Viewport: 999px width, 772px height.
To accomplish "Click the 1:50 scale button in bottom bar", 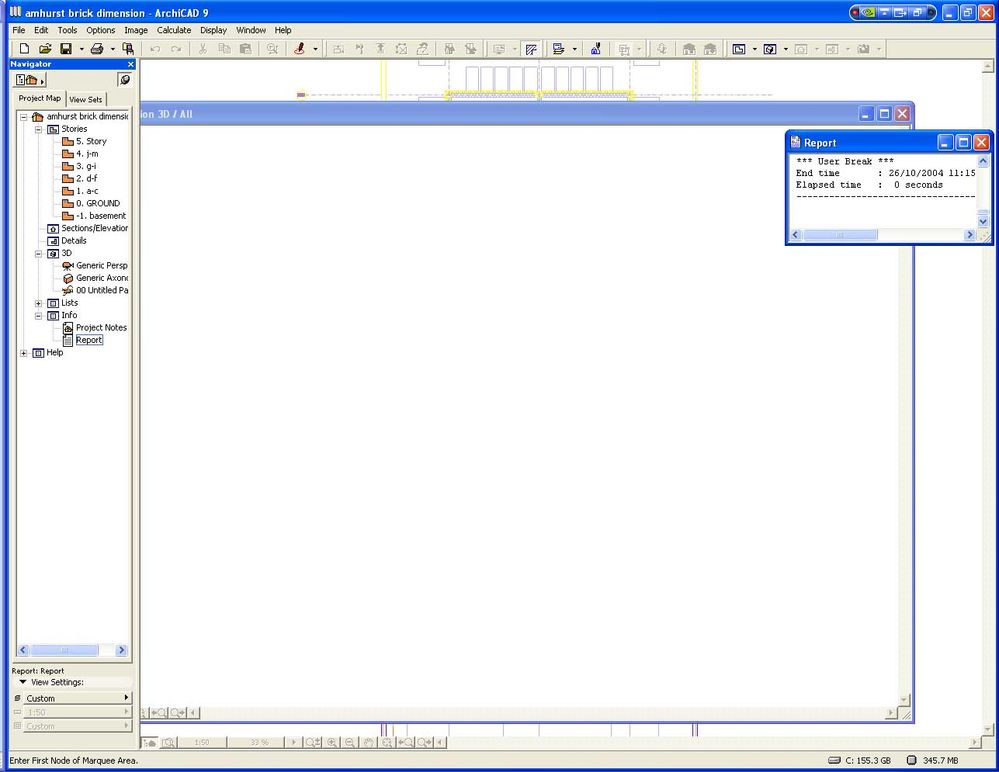I will click(202, 743).
